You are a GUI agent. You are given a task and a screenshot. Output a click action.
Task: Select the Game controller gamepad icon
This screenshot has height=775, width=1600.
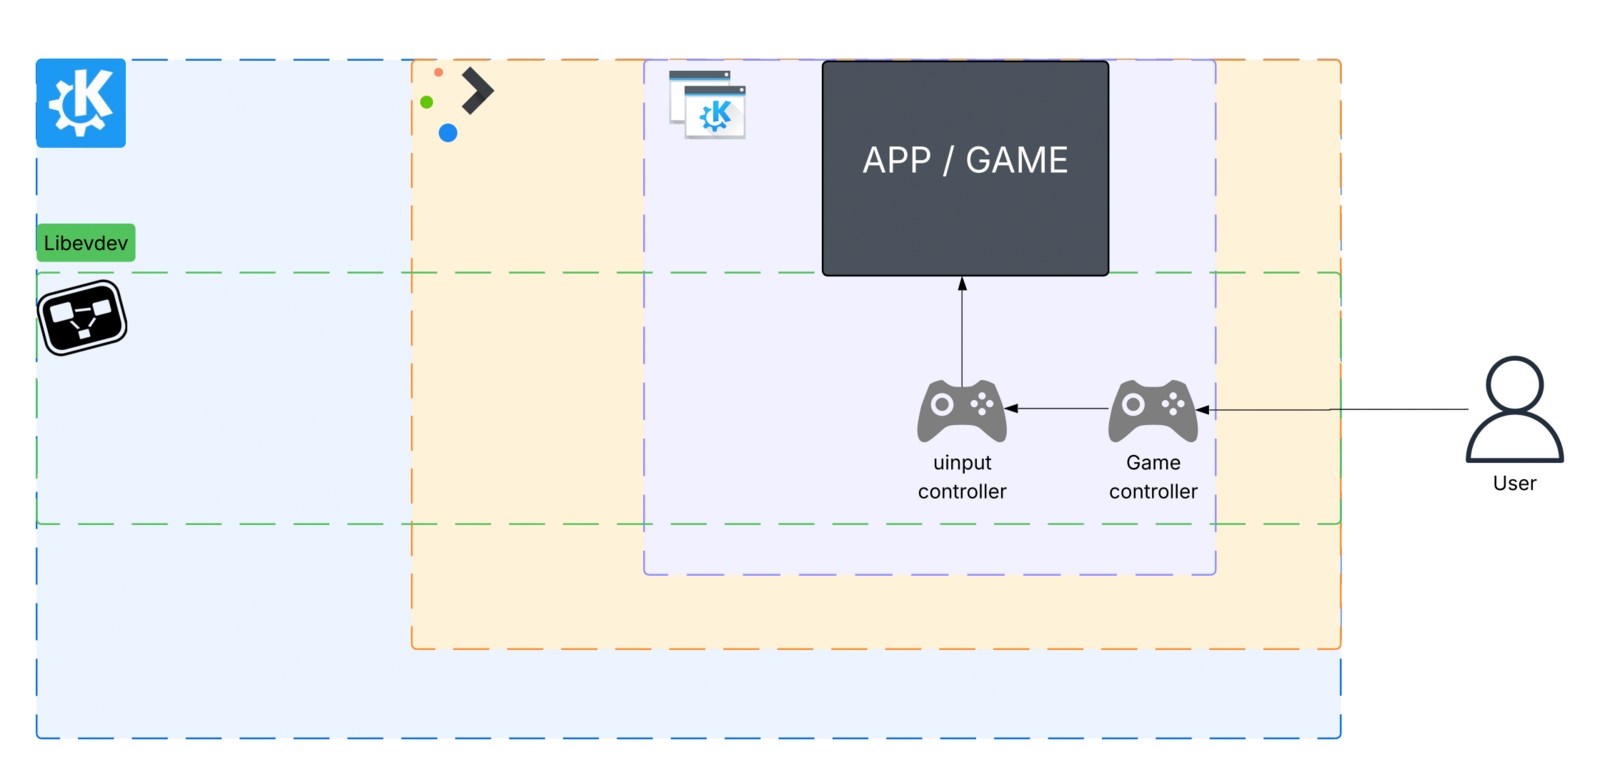pos(1152,410)
